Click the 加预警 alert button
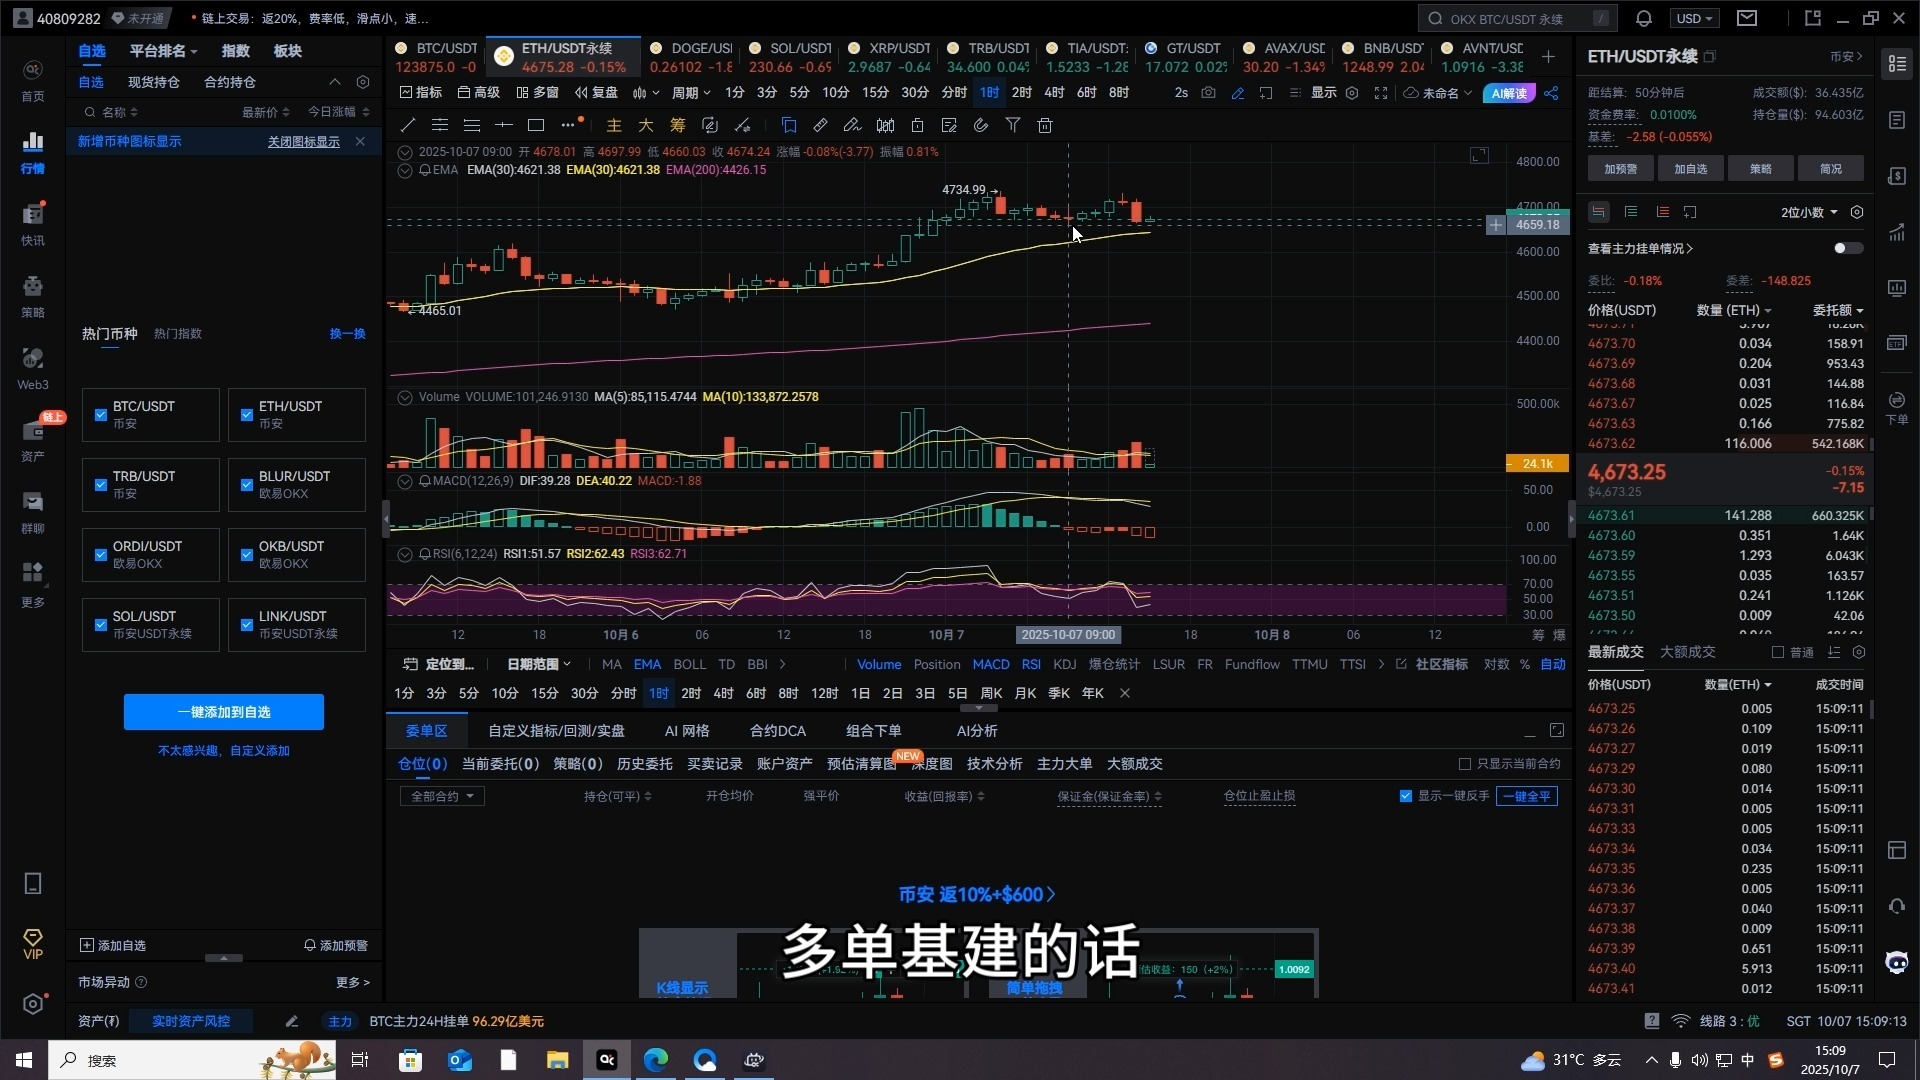 pyautogui.click(x=1620, y=168)
